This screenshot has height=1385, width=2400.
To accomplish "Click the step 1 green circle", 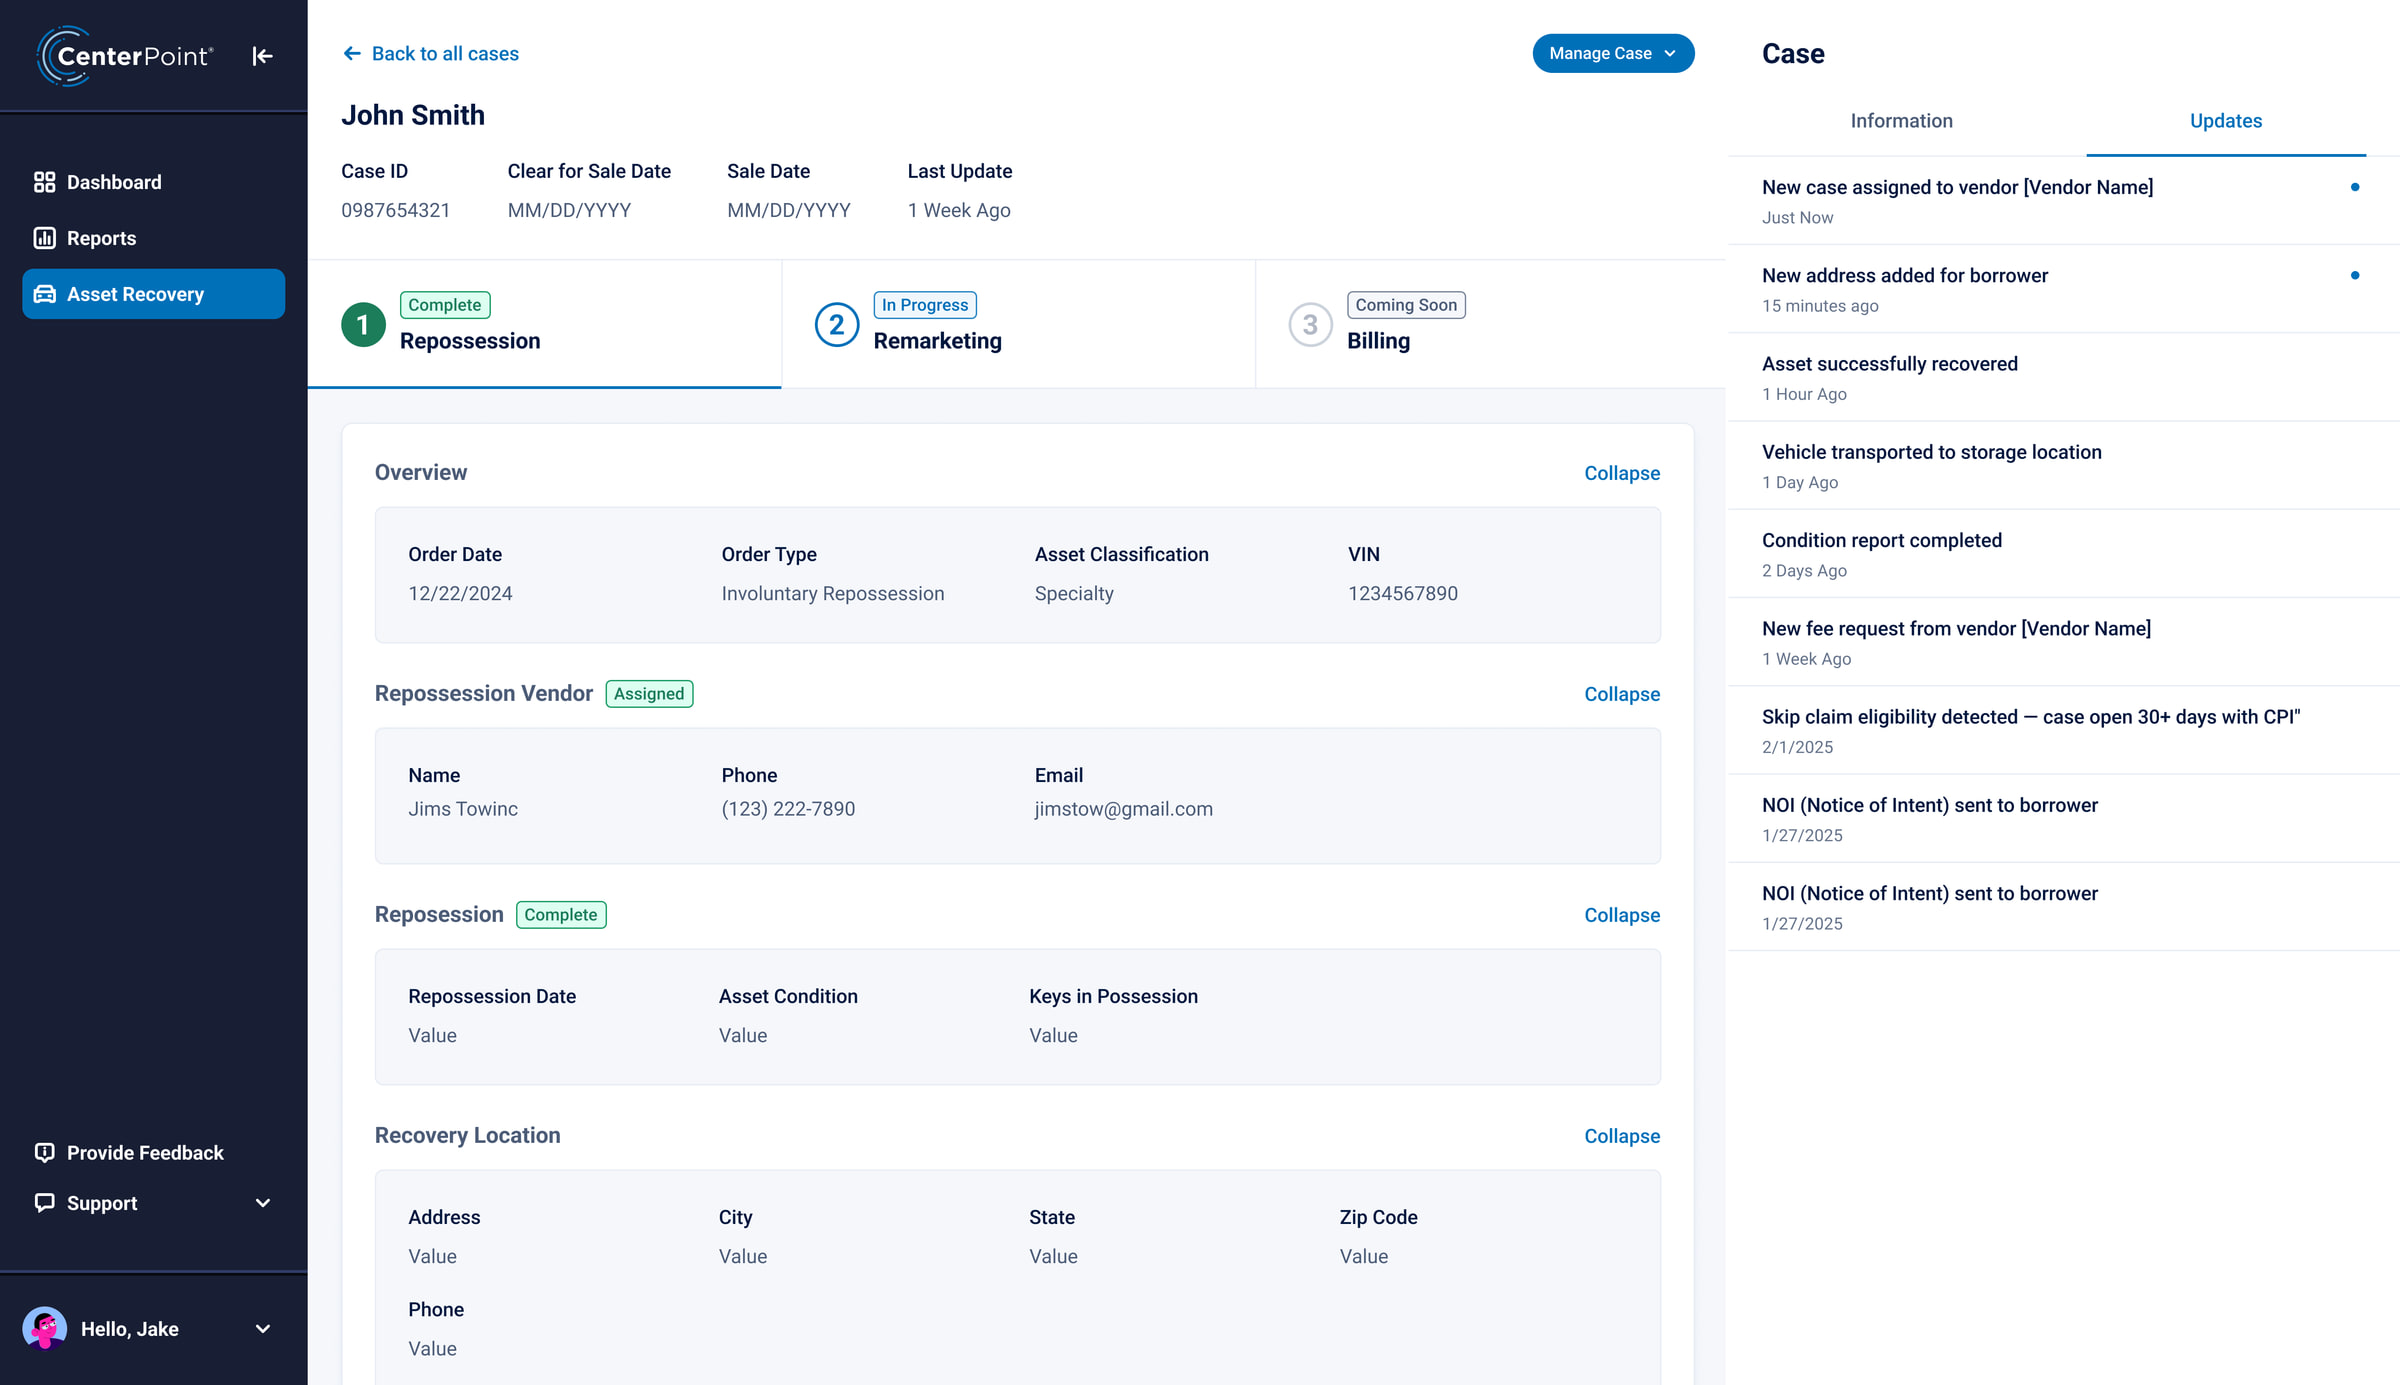I will coord(363,325).
